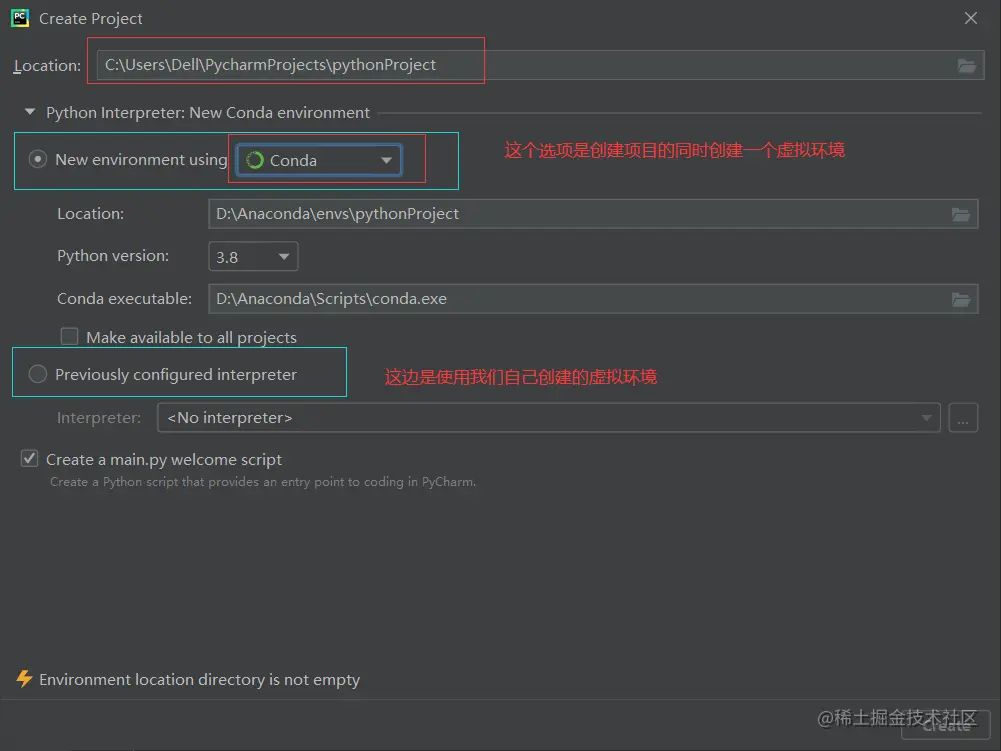Click the Create button
The image size is (1001, 751).
(945, 725)
